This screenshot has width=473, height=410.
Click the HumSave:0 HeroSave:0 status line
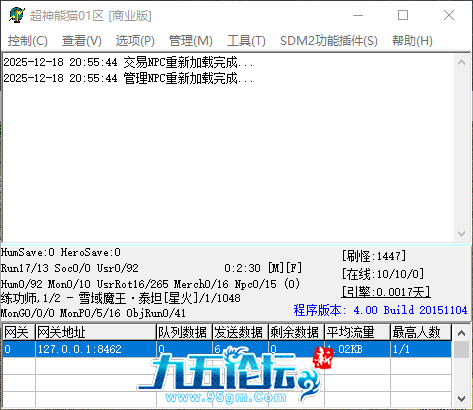coord(61,252)
